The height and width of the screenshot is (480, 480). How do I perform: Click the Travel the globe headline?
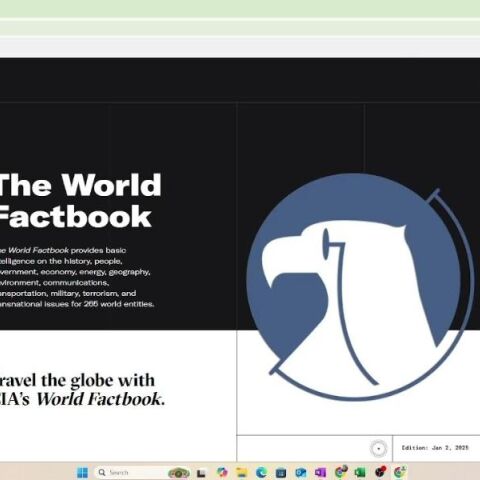(x=82, y=390)
